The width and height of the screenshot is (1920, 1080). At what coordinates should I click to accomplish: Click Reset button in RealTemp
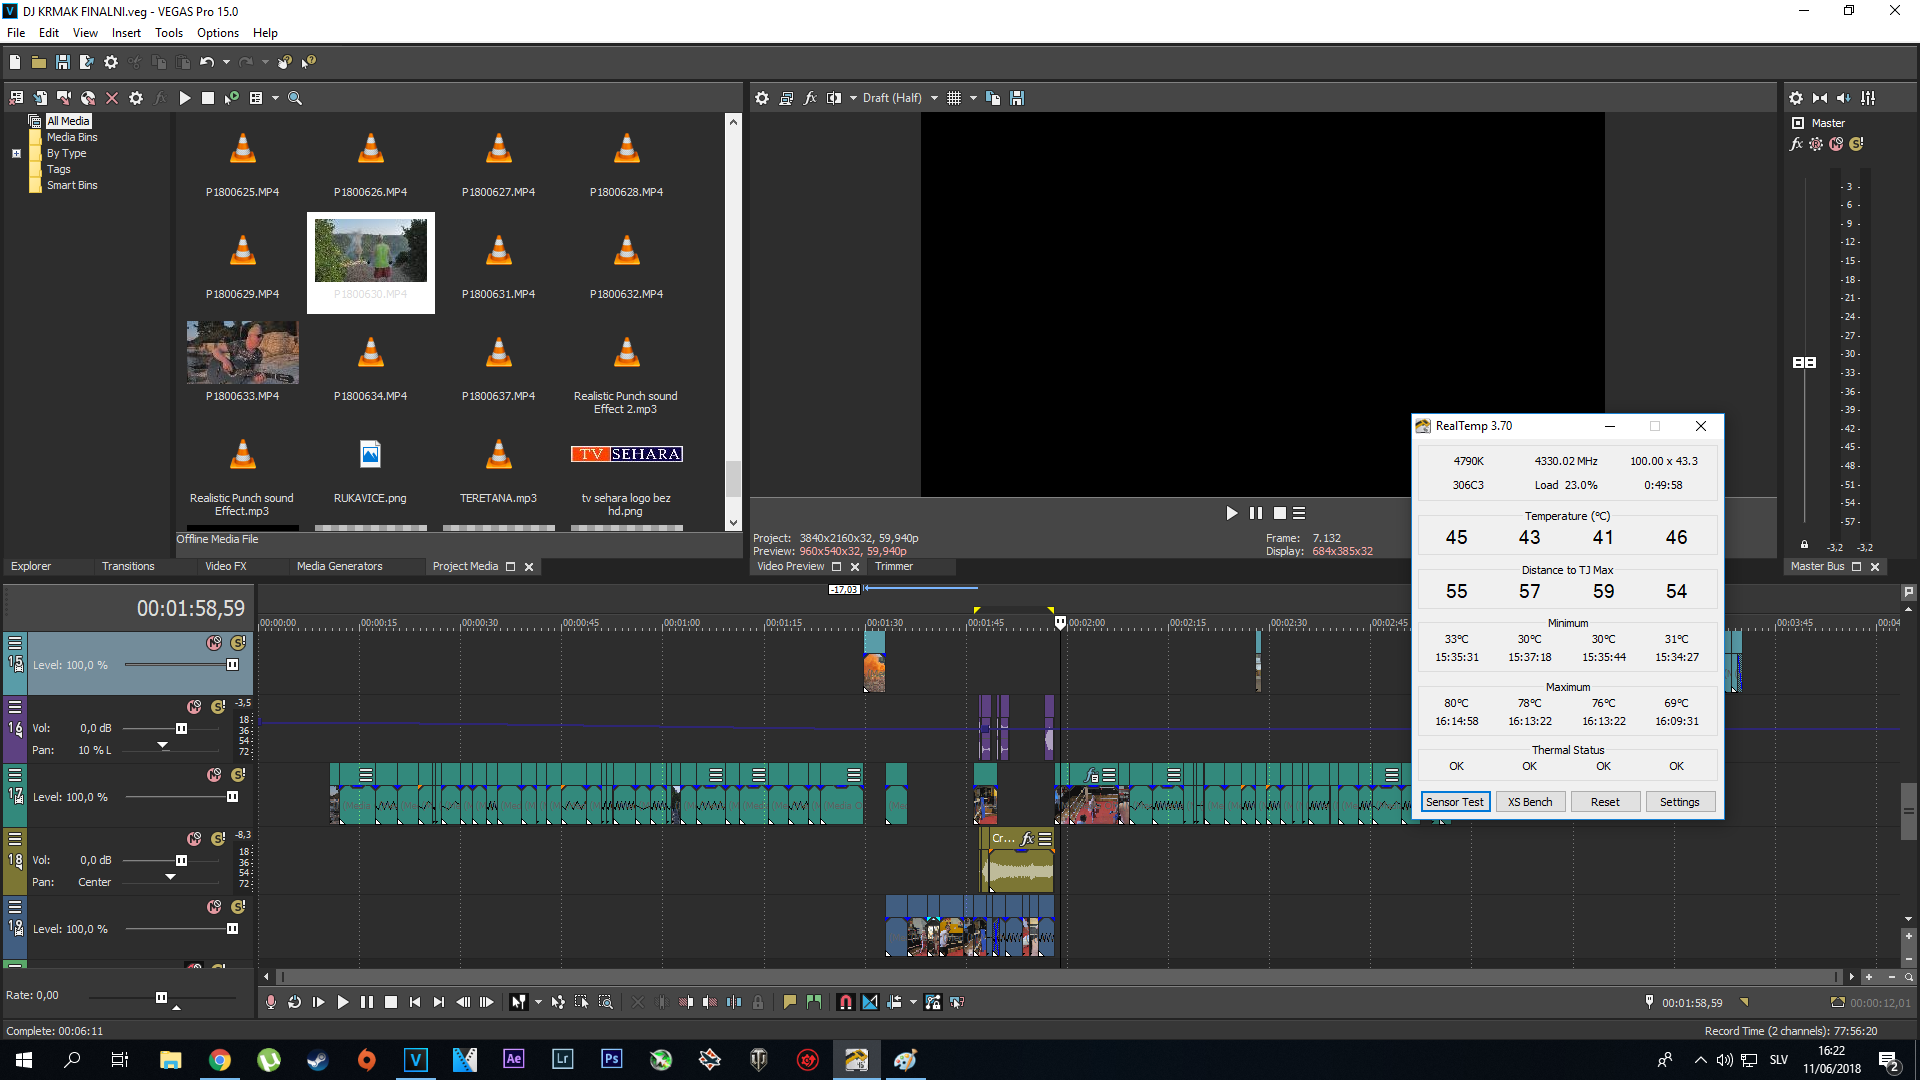[1605, 802]
